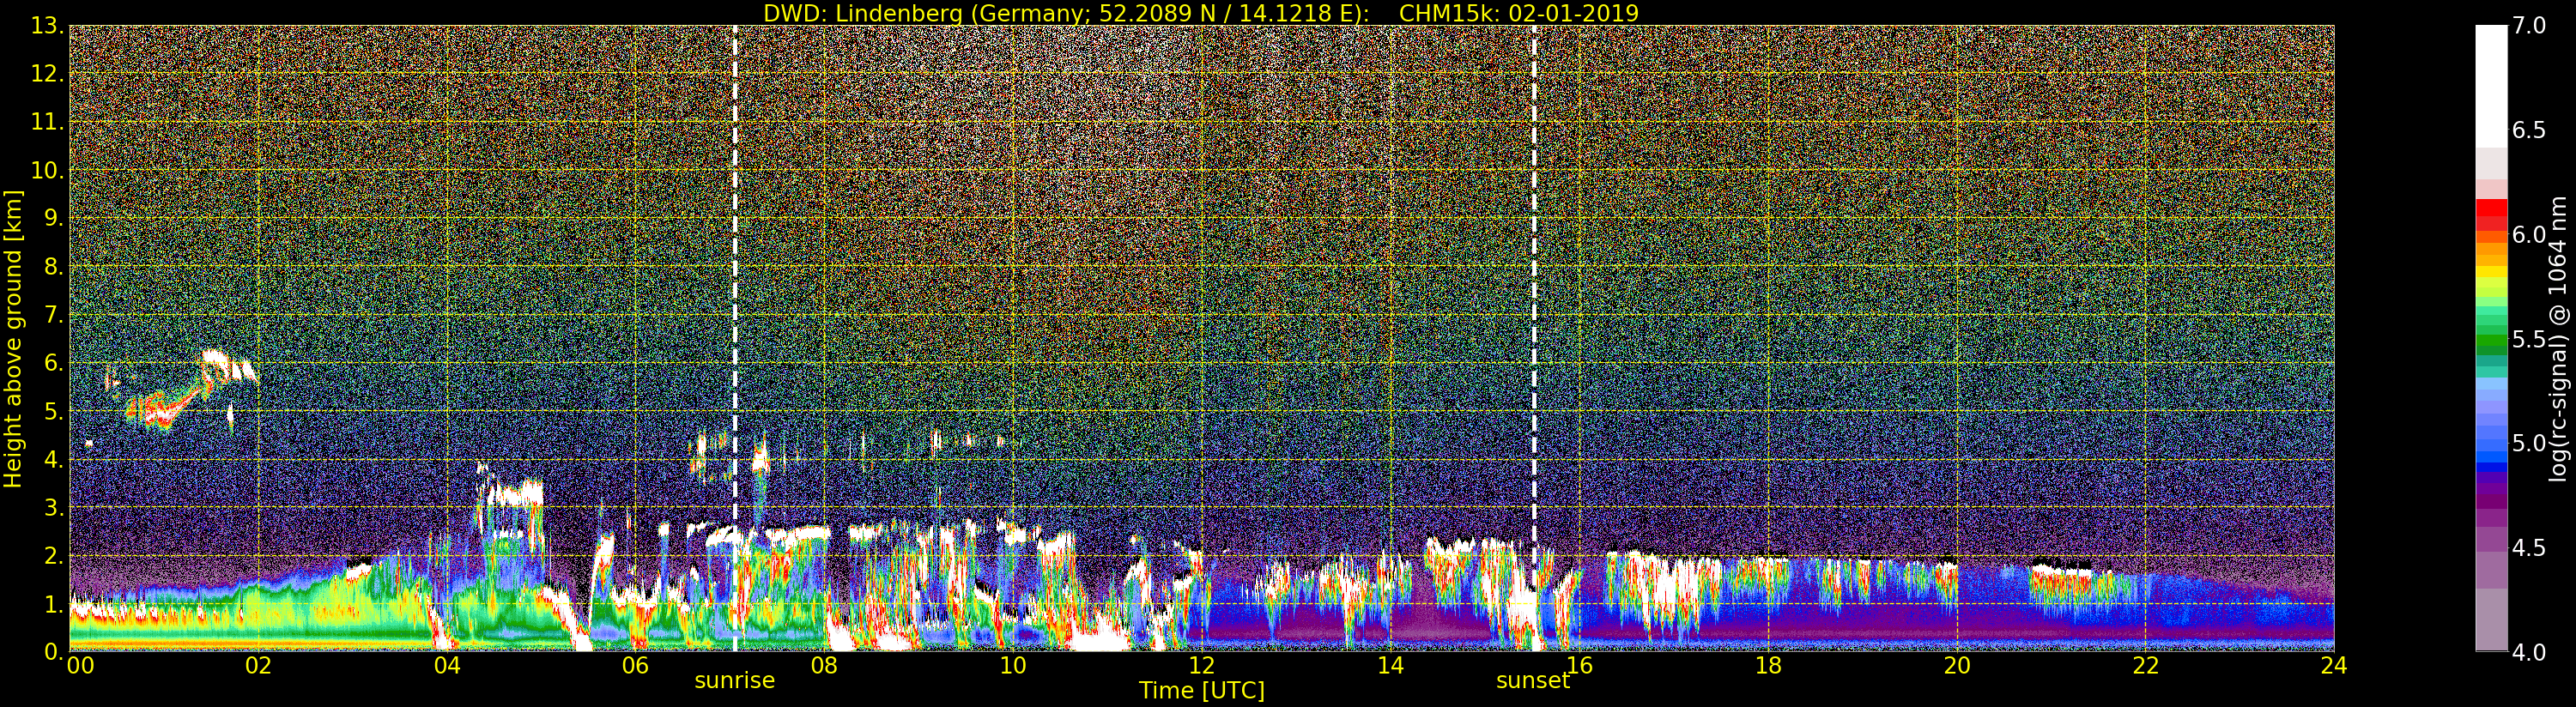Click the "12." height axis tick label
This screenshot has height=707, width=2576.
(x=47, y=74)
